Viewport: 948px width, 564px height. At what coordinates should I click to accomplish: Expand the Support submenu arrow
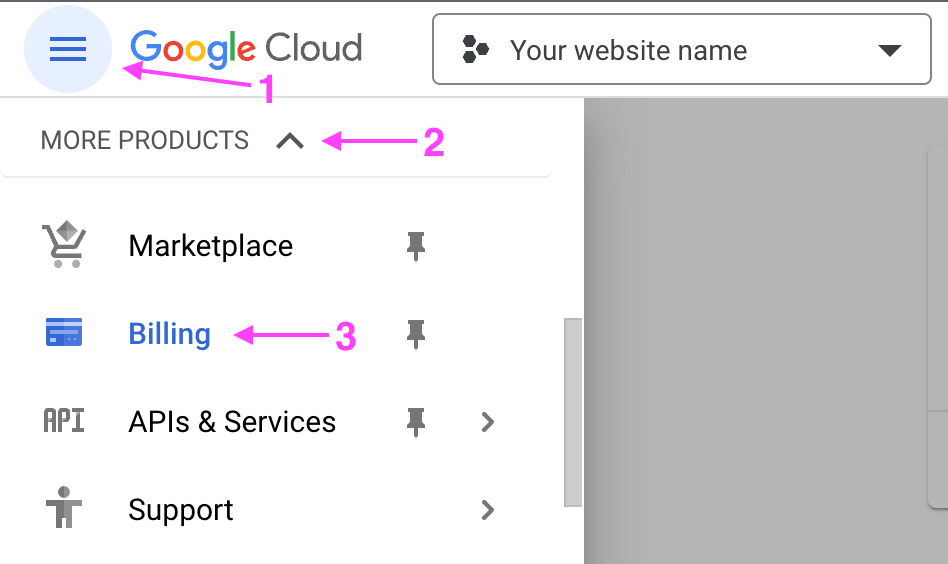pyautogui.click(x=488, y=510)
